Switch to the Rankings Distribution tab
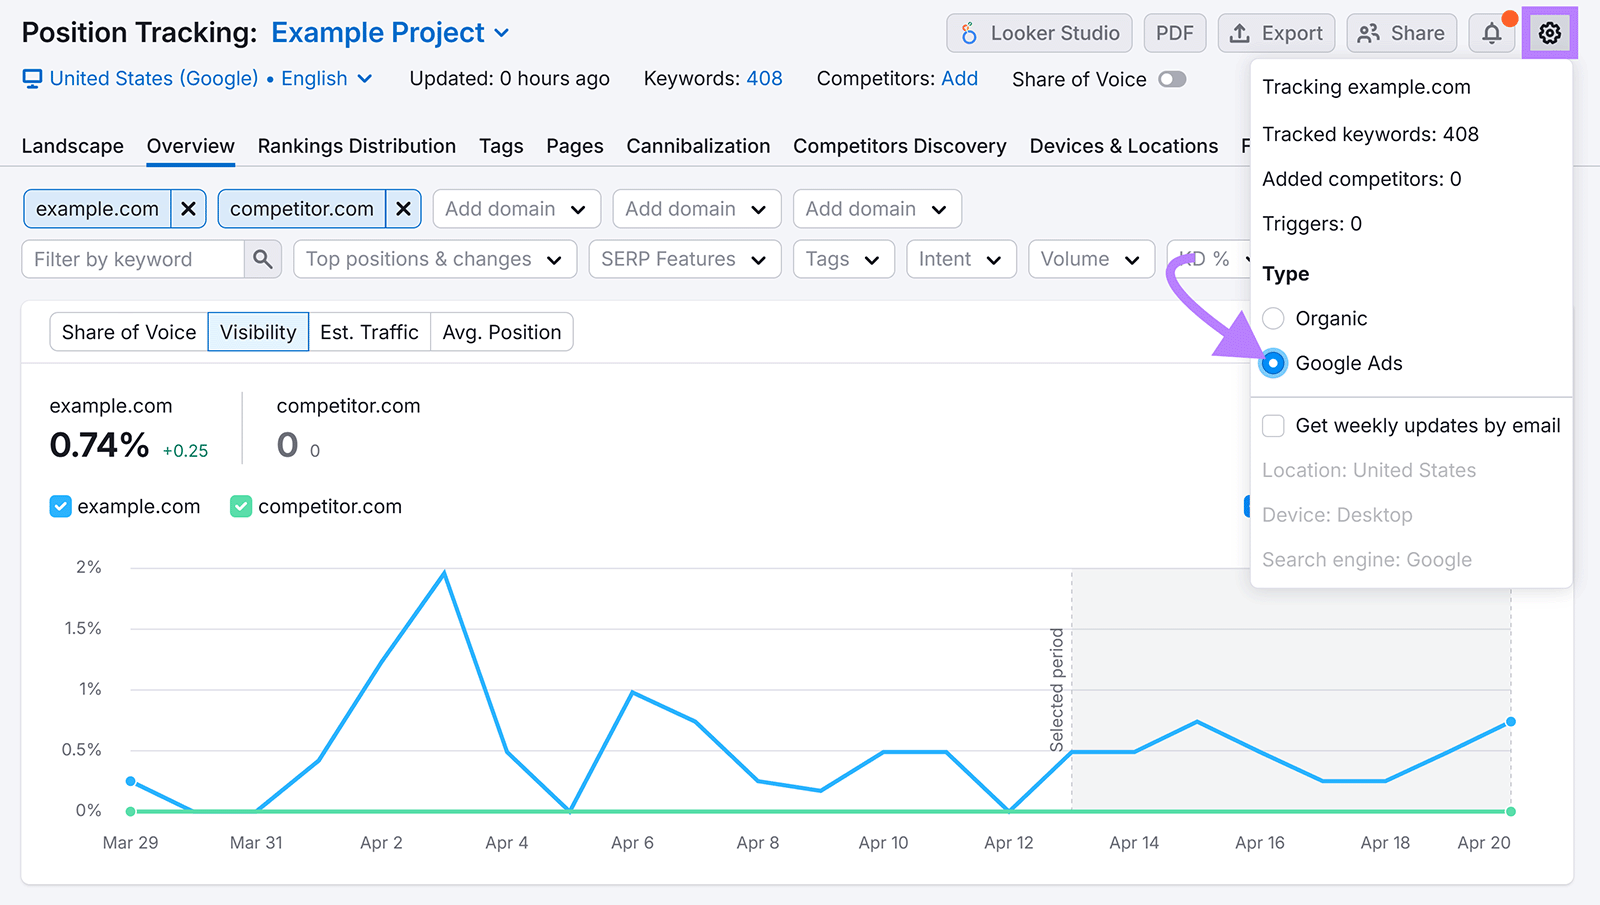1600x905 pixels. pyautogui.click(x=357, y=146)
